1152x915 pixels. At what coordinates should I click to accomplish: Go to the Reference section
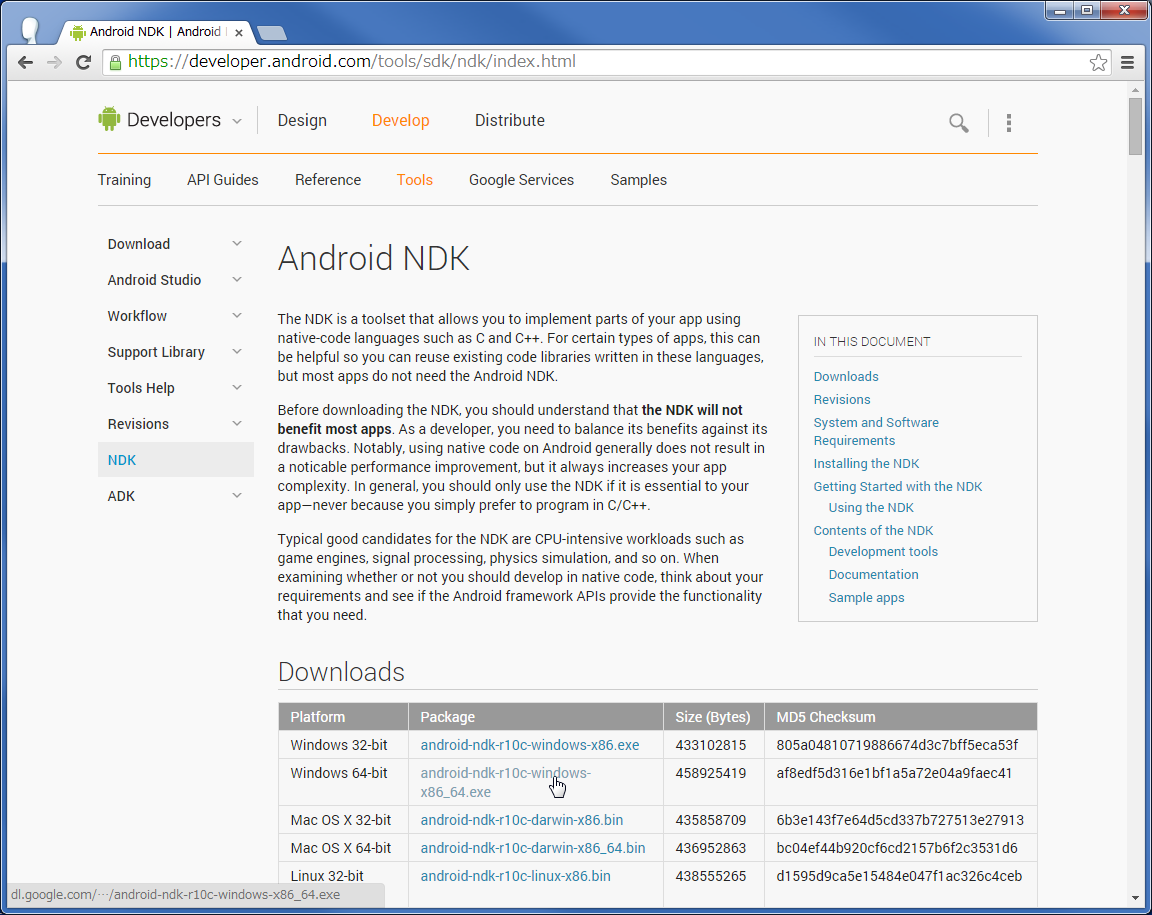328,180
